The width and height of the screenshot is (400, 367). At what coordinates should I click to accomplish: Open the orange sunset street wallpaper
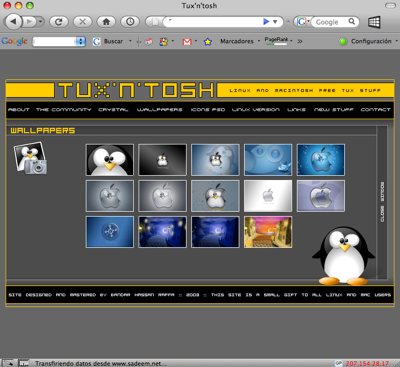tap(268, 232)
